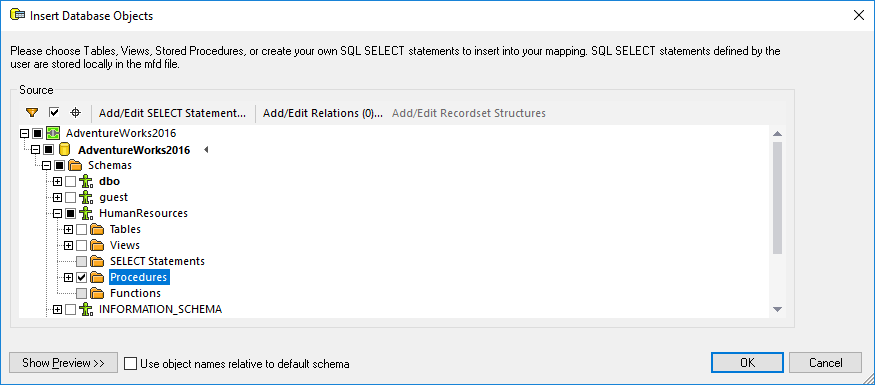
Task: Expand the INFORMATION_SCHEMA node
Action: (x=57, y=309)
